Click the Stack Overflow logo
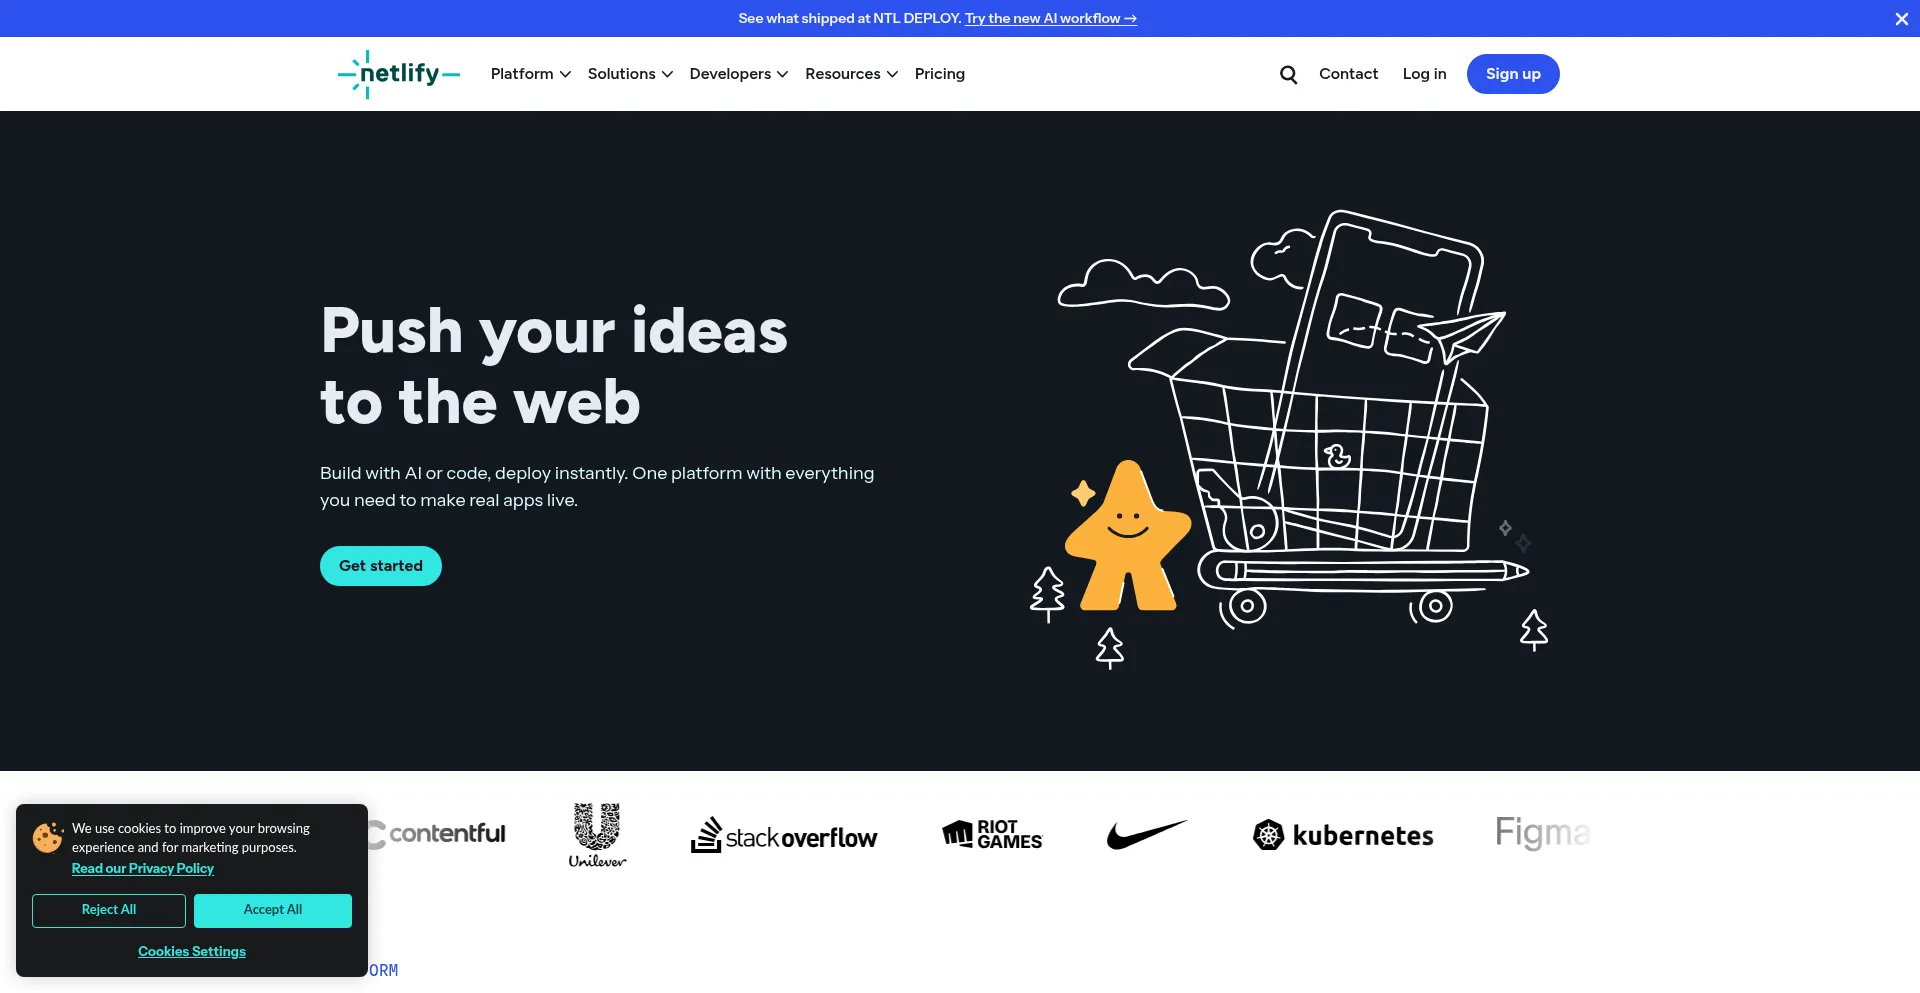Screen dimensions: 1920x993 click(x=784, y=836)
